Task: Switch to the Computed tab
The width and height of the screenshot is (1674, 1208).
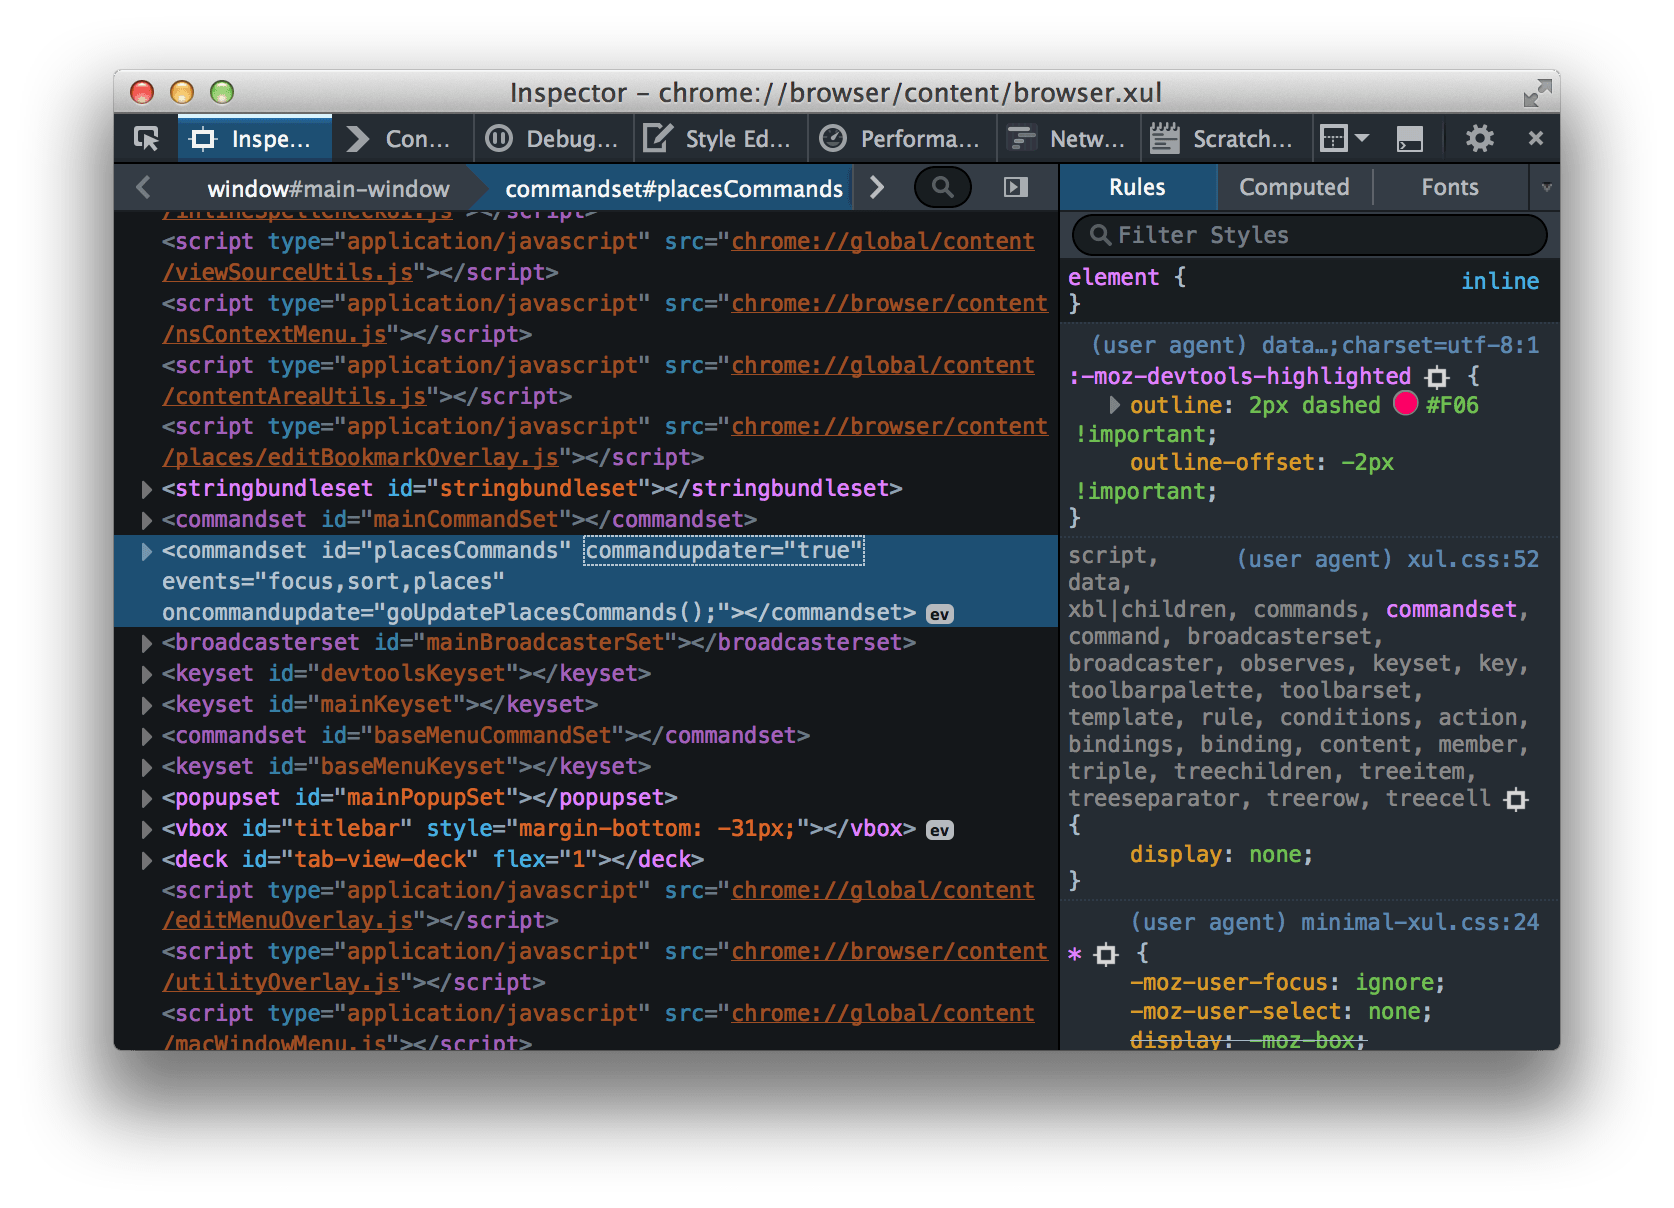Action: tap(1294, 187)
